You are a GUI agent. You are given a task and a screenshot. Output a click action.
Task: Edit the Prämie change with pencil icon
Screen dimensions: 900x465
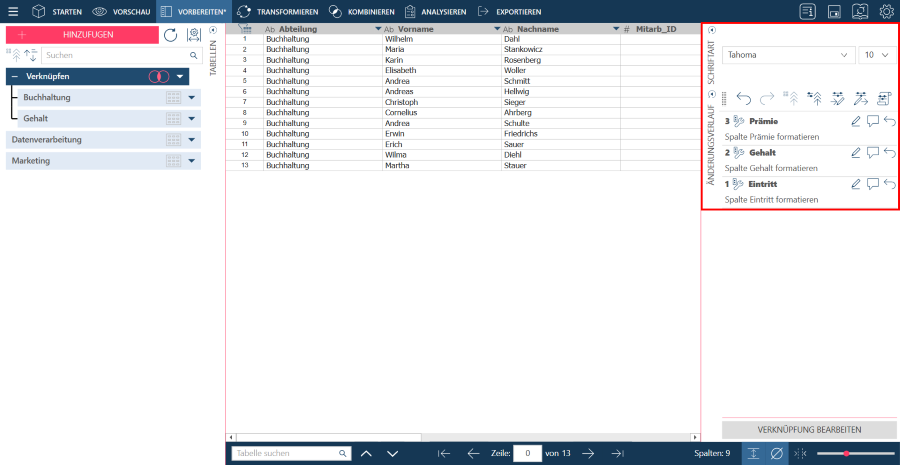(856, 121)
